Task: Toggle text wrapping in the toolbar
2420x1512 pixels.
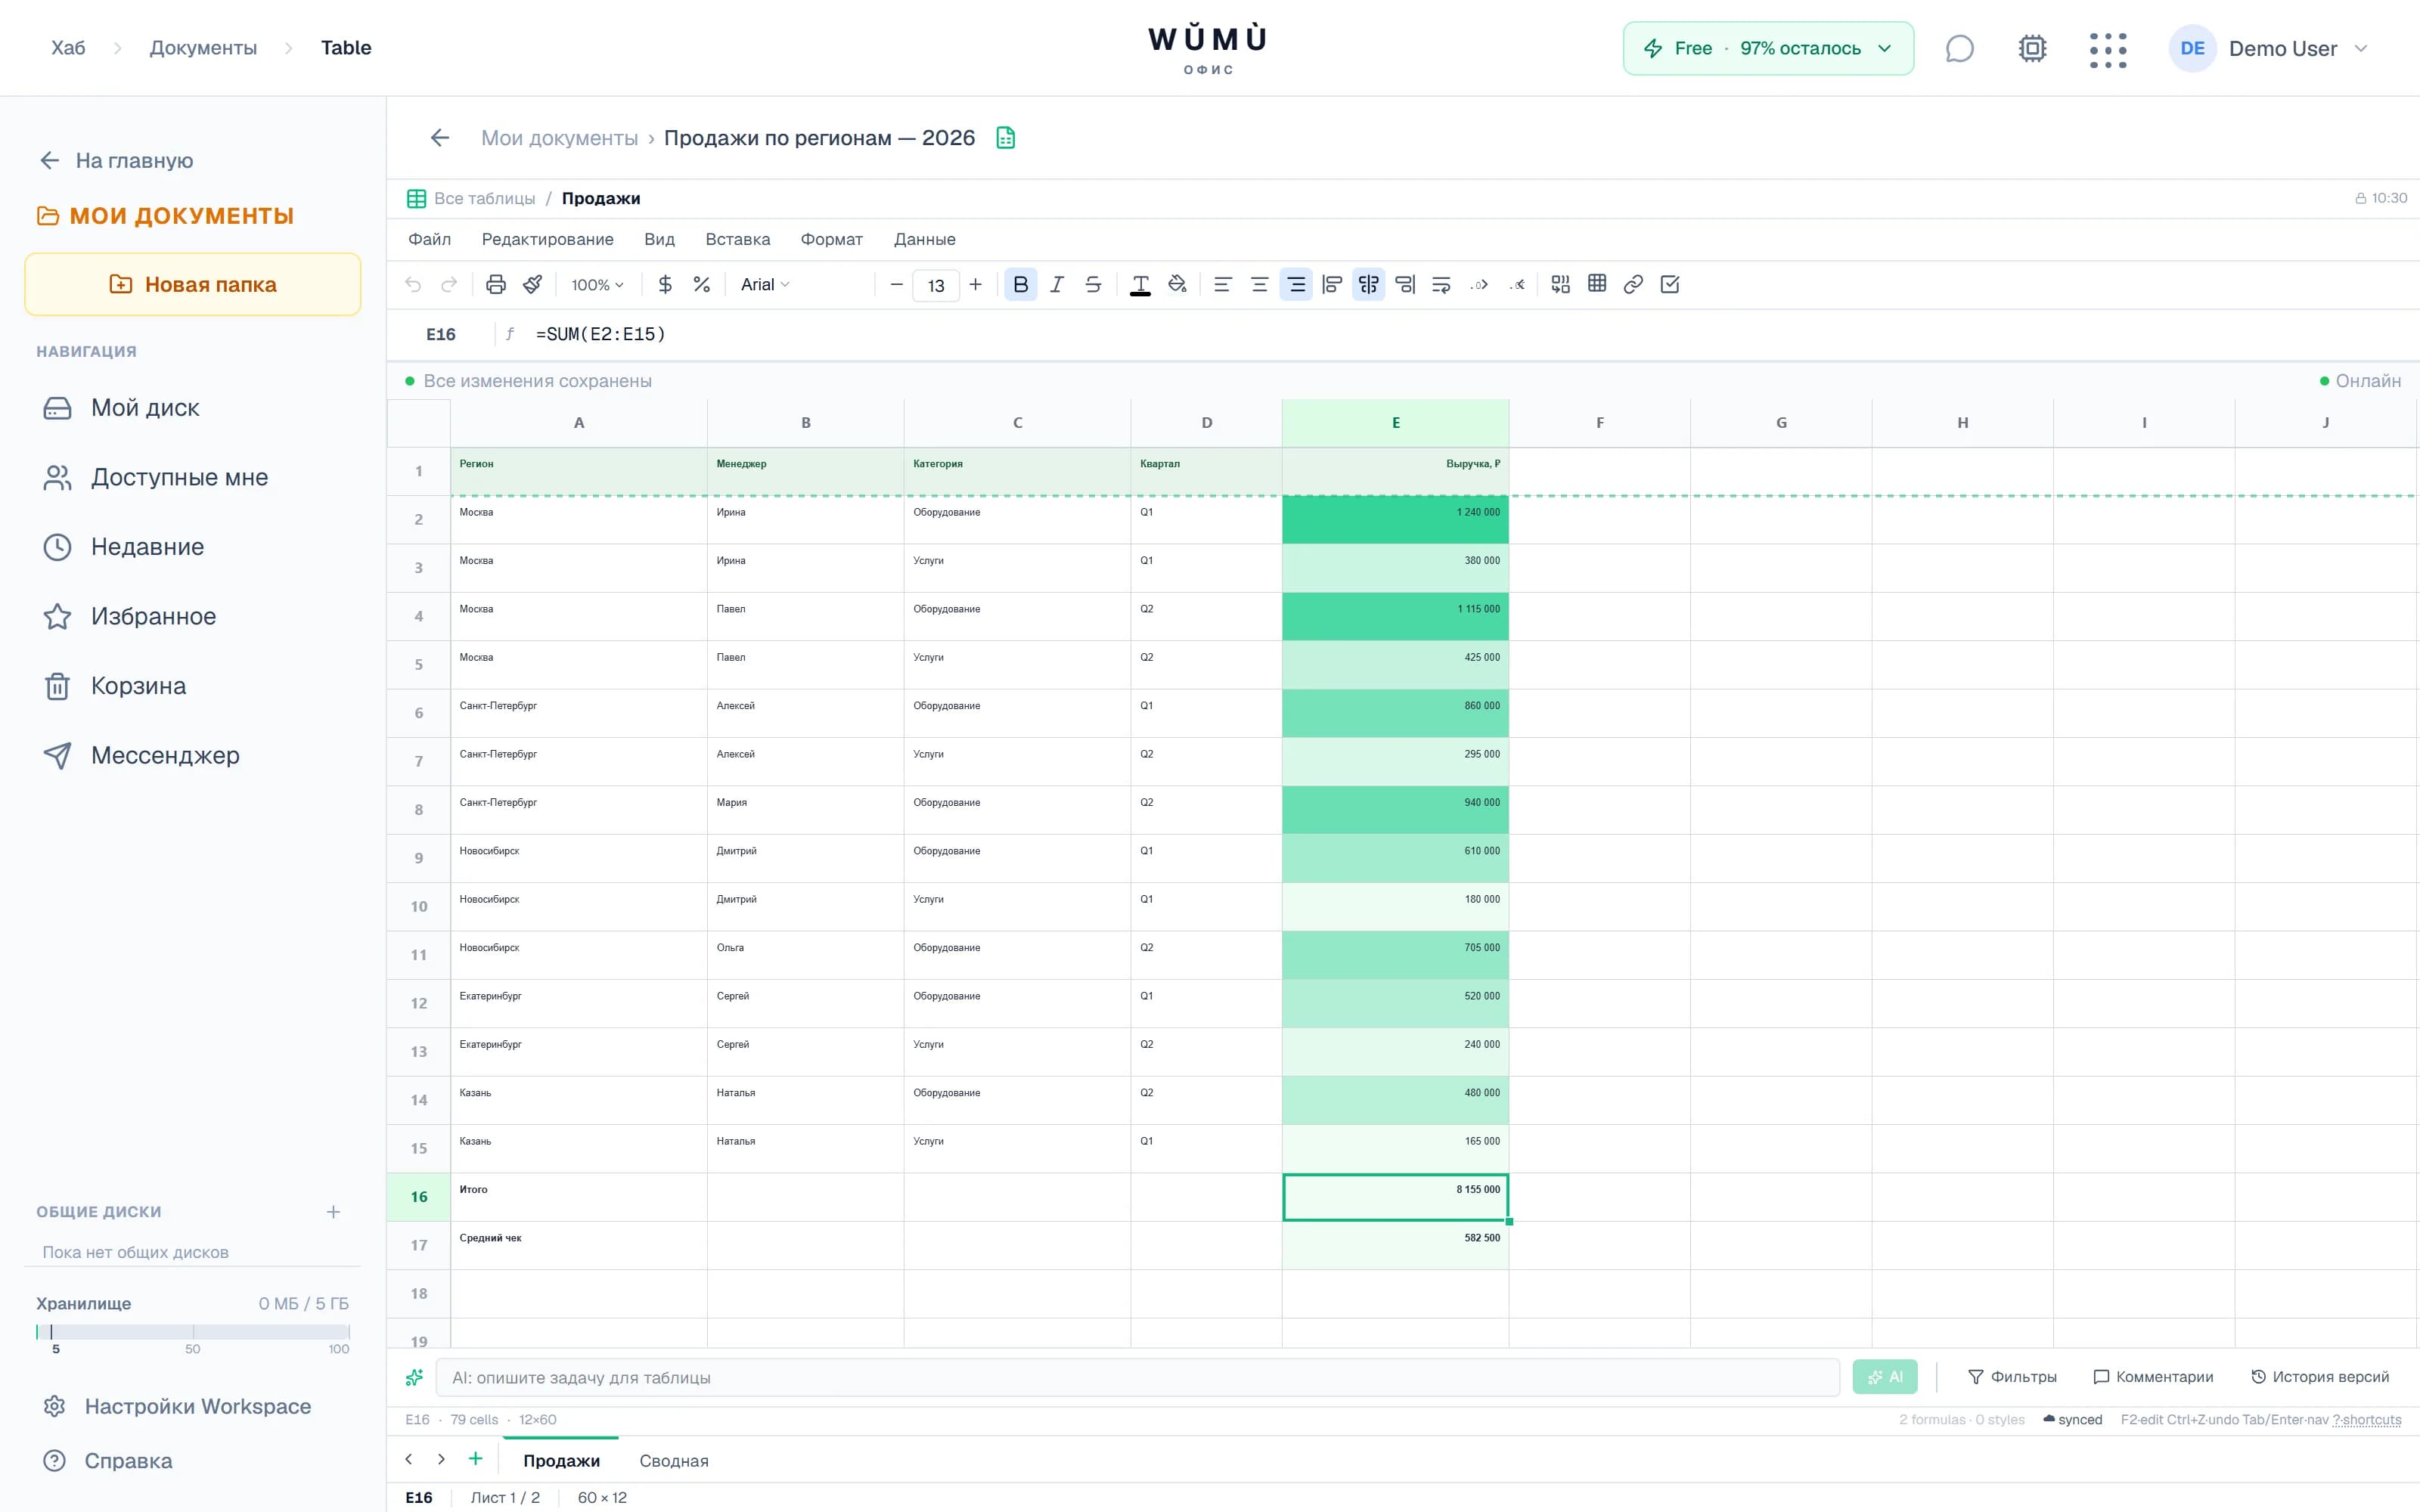Action: (1442, 285)
